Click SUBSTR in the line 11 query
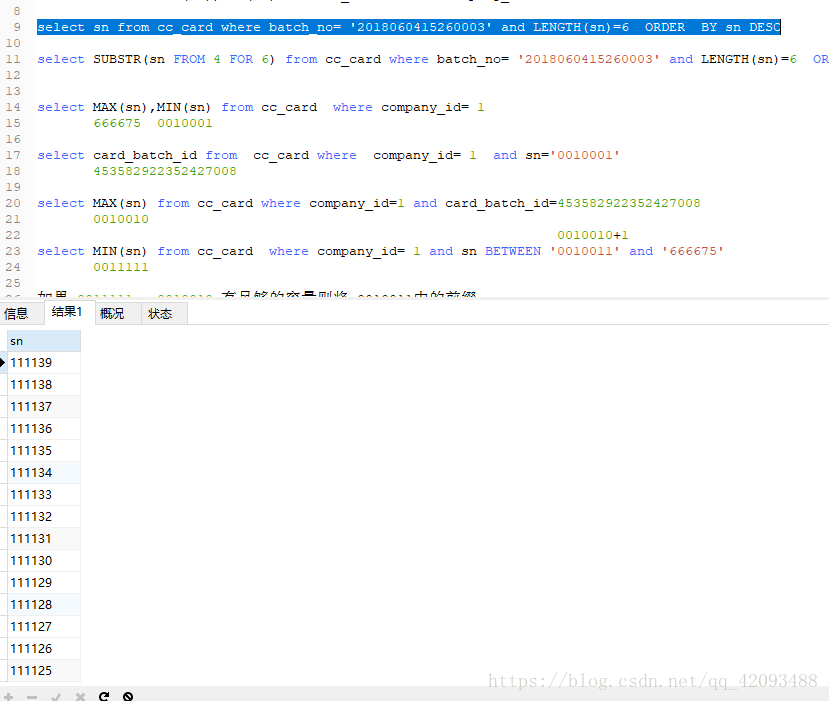Viewport: 829px width, 701px height. point(117,59)
